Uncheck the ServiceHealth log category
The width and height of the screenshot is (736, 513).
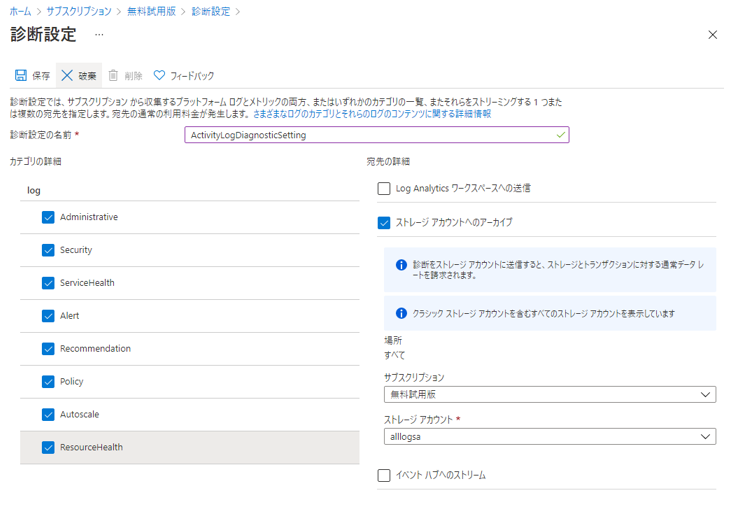click(48, 283)
